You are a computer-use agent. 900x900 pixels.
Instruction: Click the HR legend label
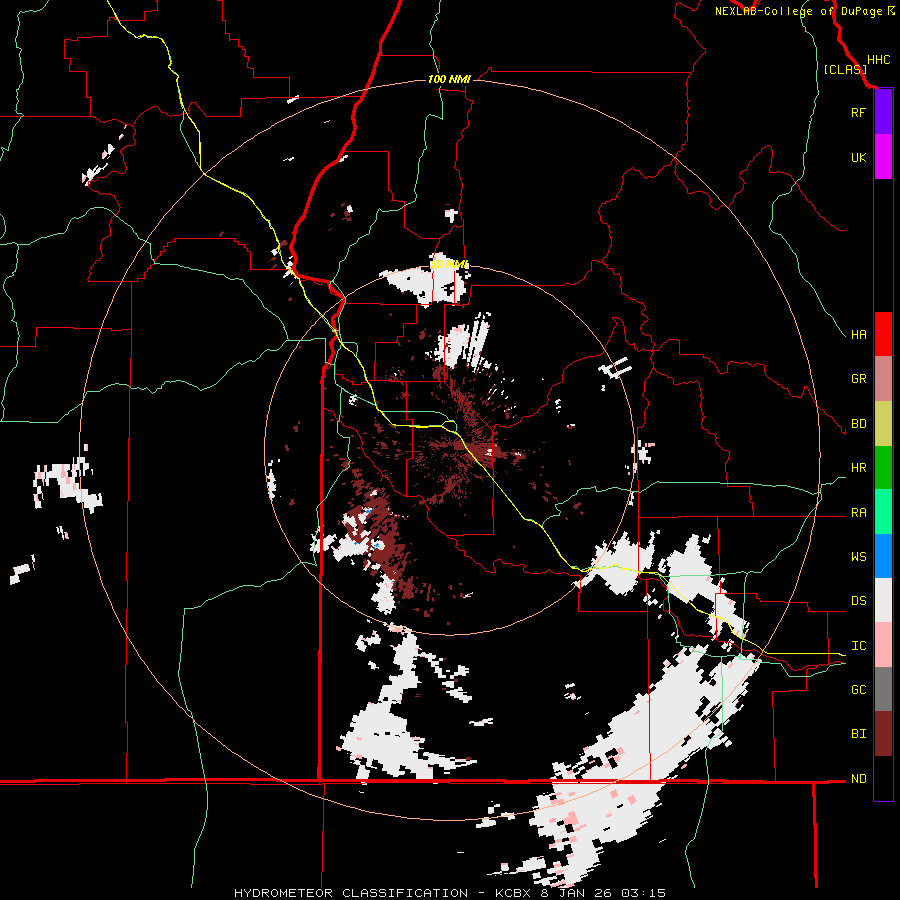pyautogui.click(x=858, y=468)
